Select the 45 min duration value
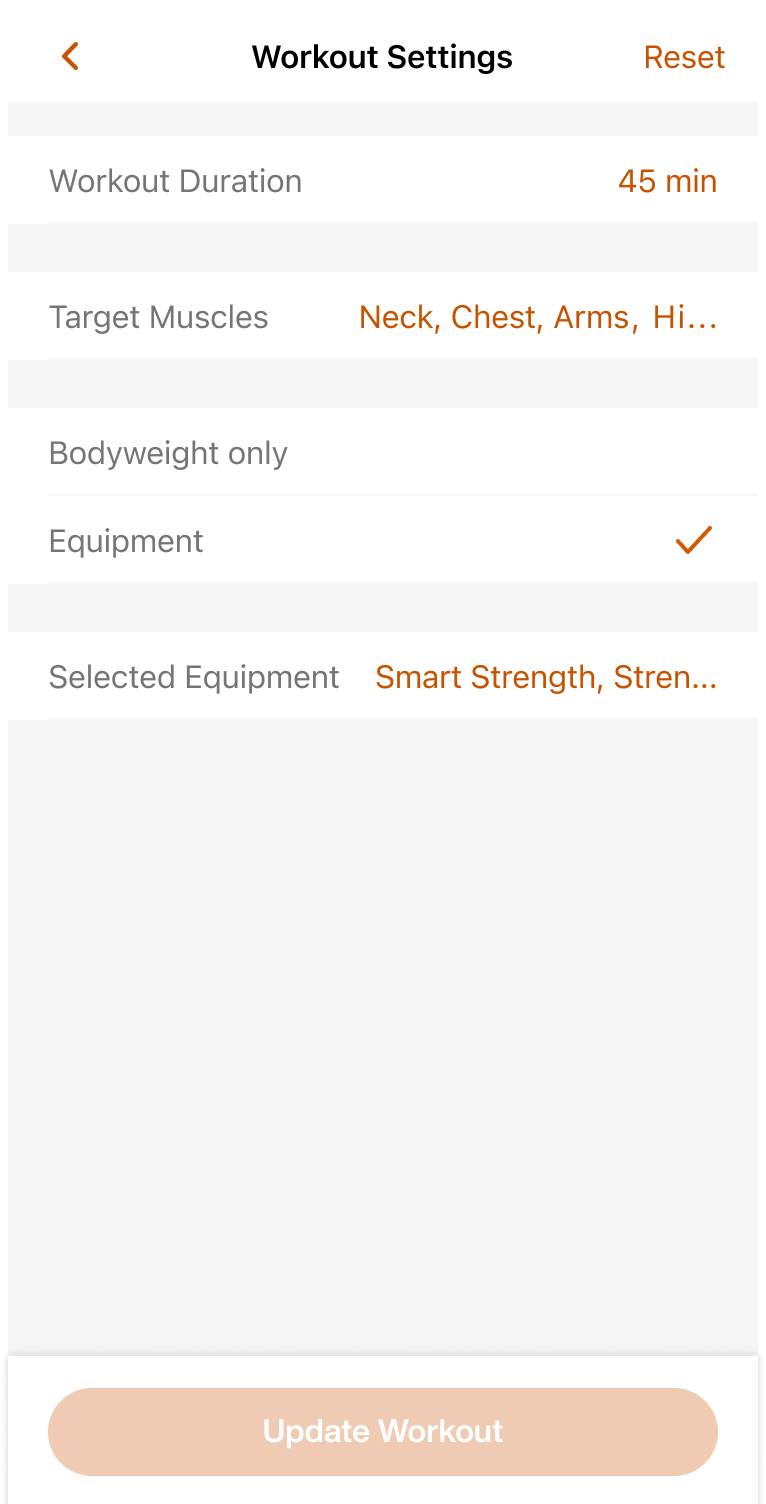 coord(667,181)
